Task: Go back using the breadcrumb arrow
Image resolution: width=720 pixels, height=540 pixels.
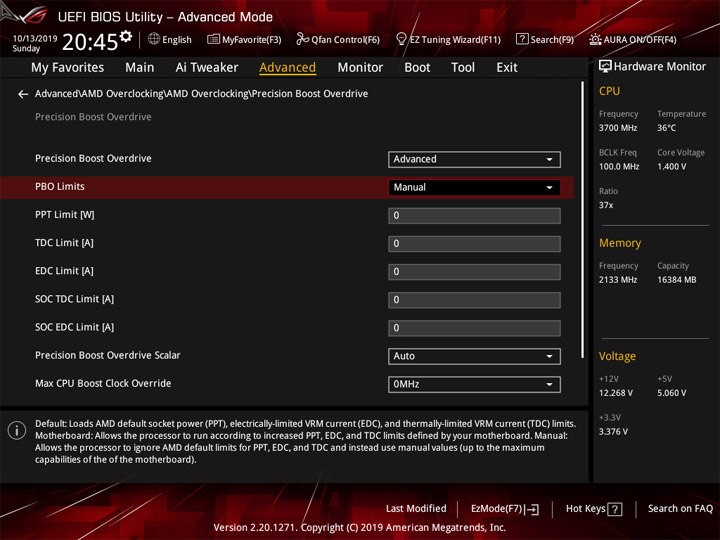Action: coord(22,94)
